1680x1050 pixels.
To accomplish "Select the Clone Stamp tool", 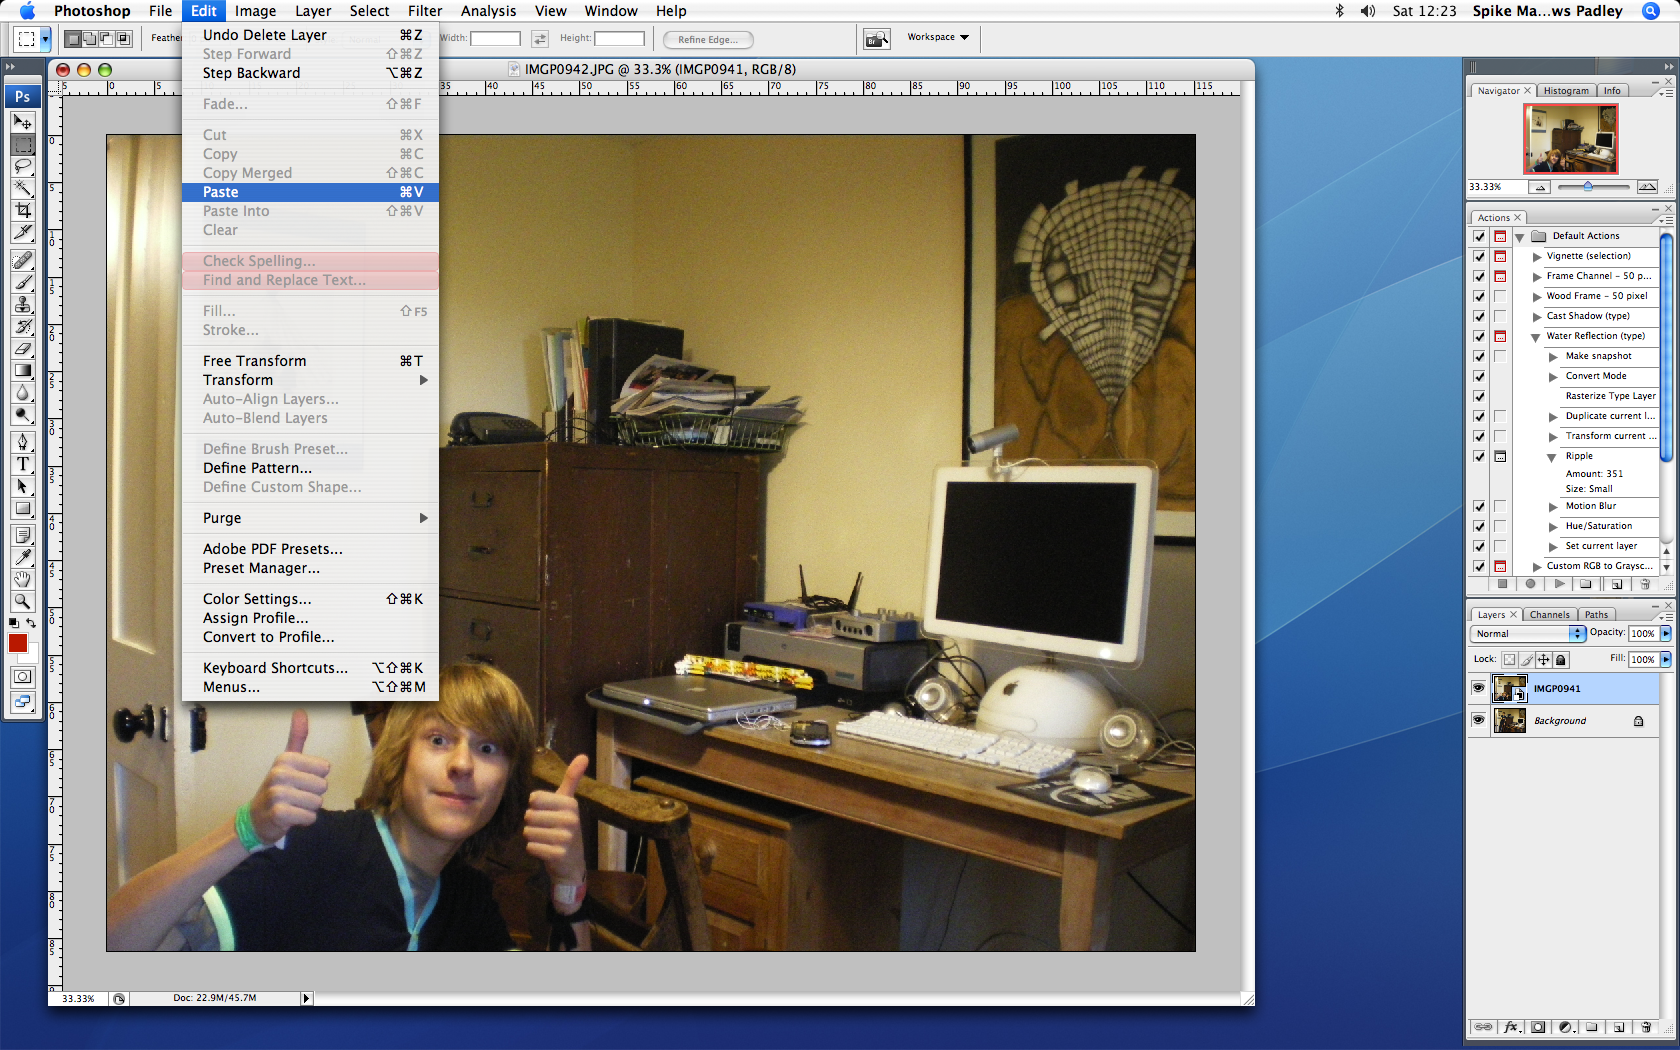I will [22, 305].
